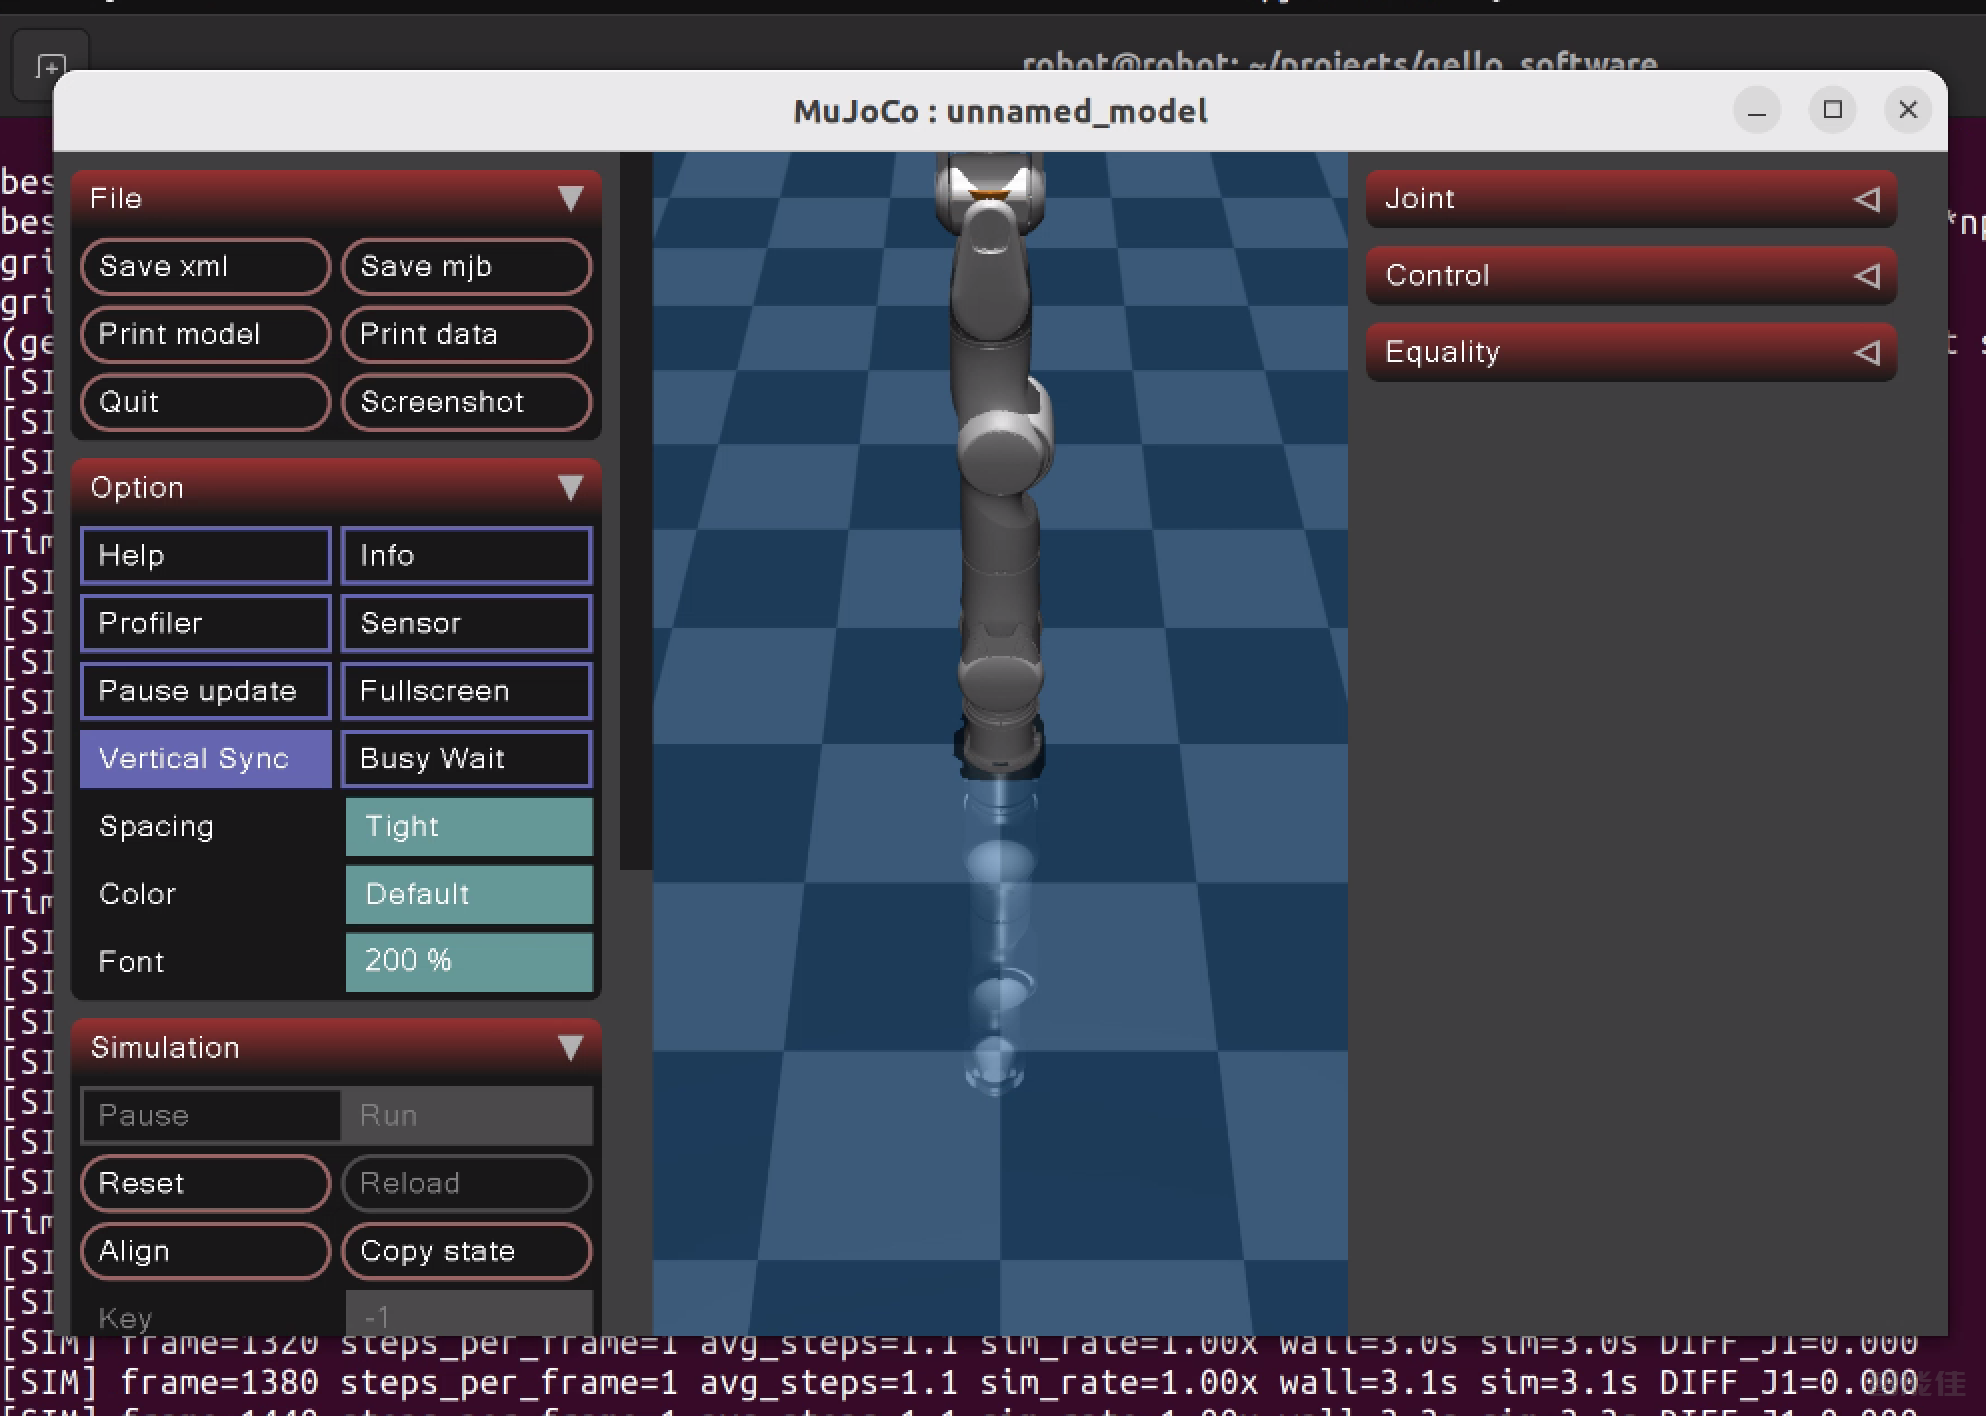Click the left panel scrollbar
This screenshot has height=1416, width=1986.
(635, 510)
